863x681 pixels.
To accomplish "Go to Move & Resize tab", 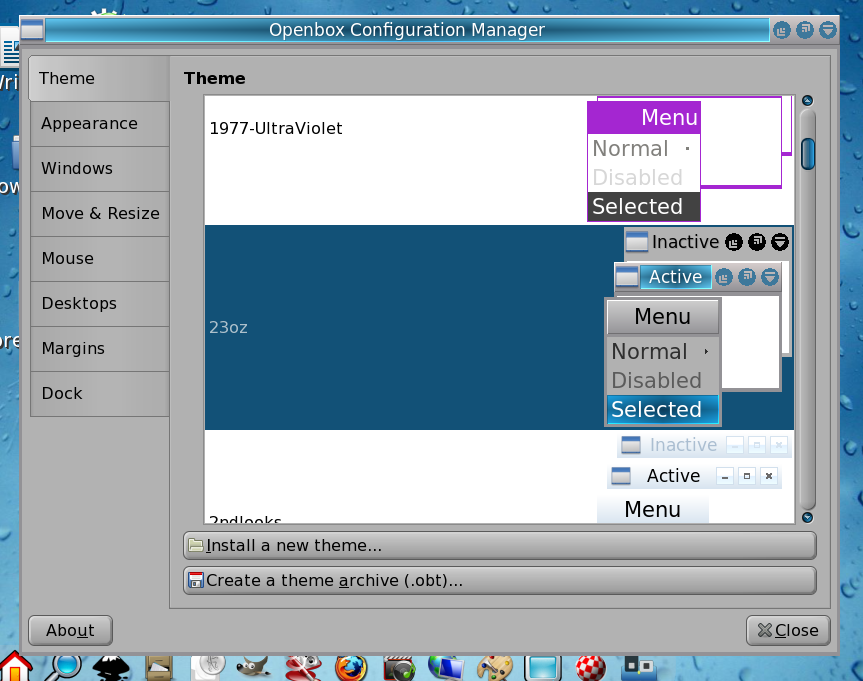I will tap(100, 214).
